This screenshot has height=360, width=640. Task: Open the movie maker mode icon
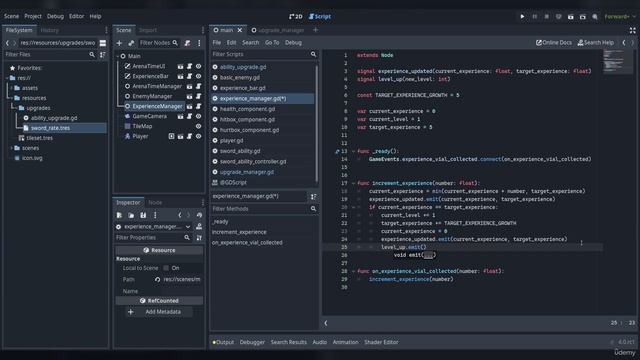tap(595, 16)
